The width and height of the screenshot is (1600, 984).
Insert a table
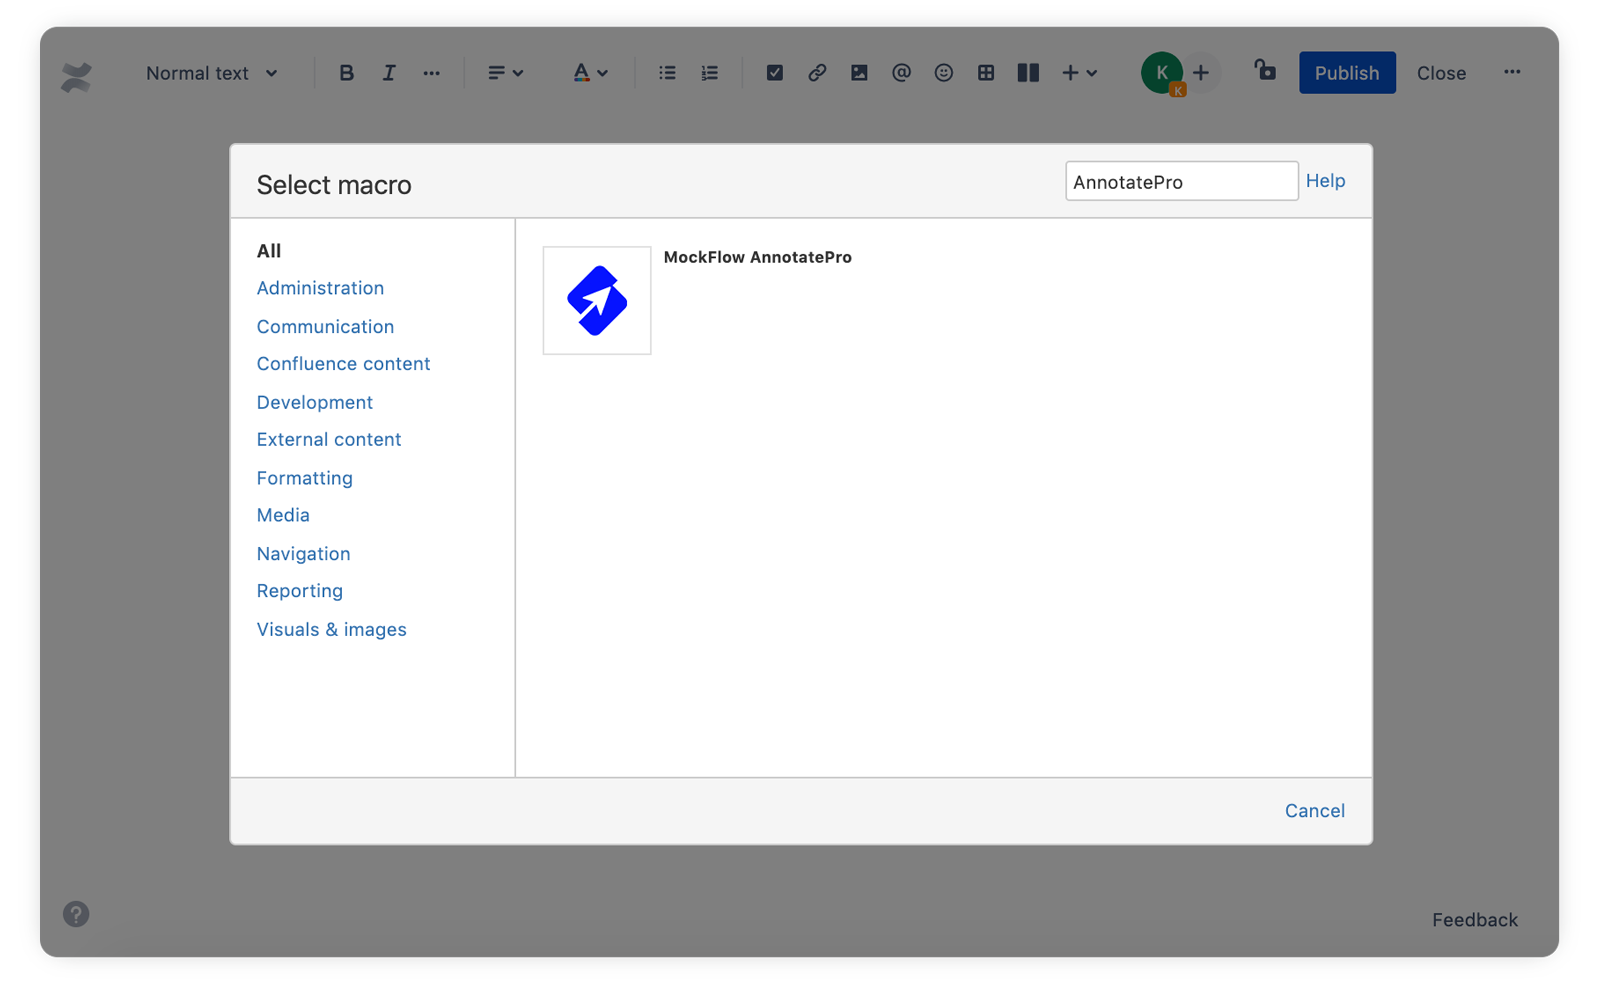coord(986,73)
